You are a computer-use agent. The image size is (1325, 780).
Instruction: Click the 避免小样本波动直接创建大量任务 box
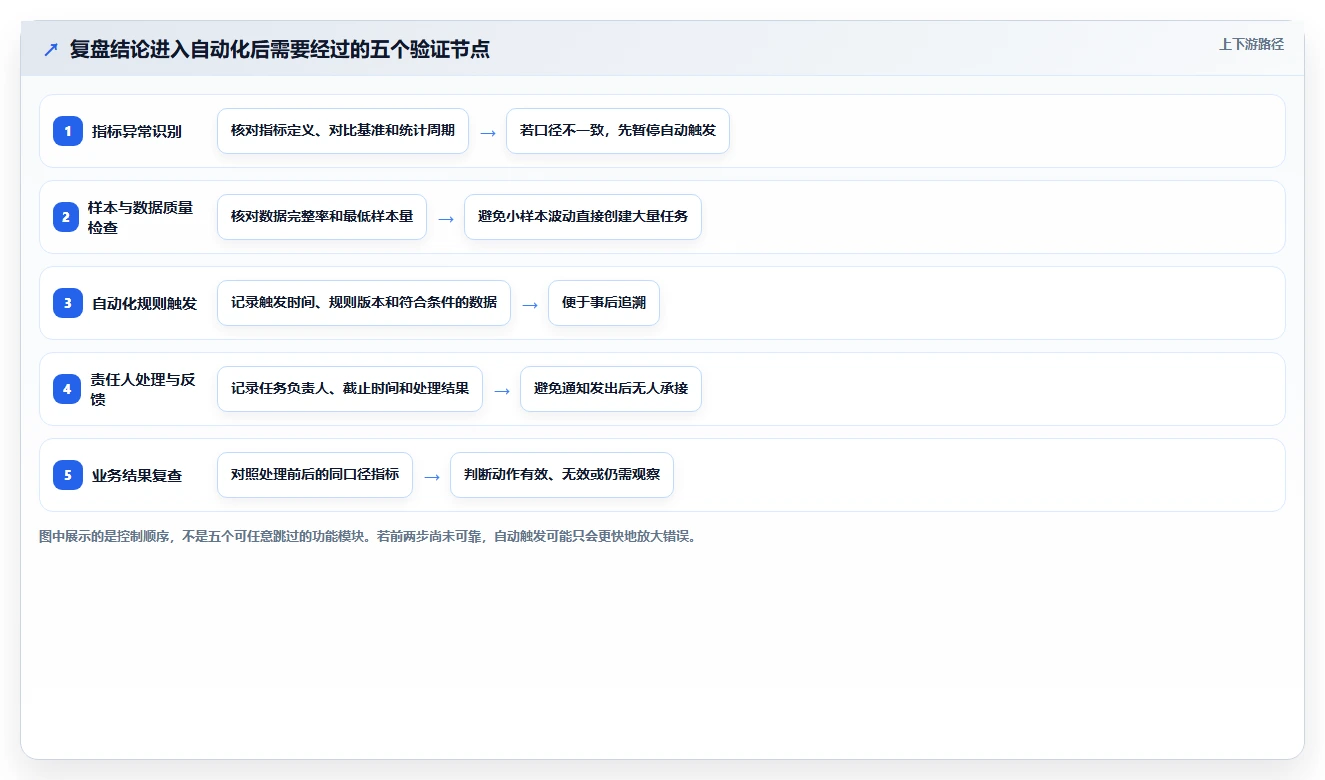pyautogui.click(x=583, y=217)
